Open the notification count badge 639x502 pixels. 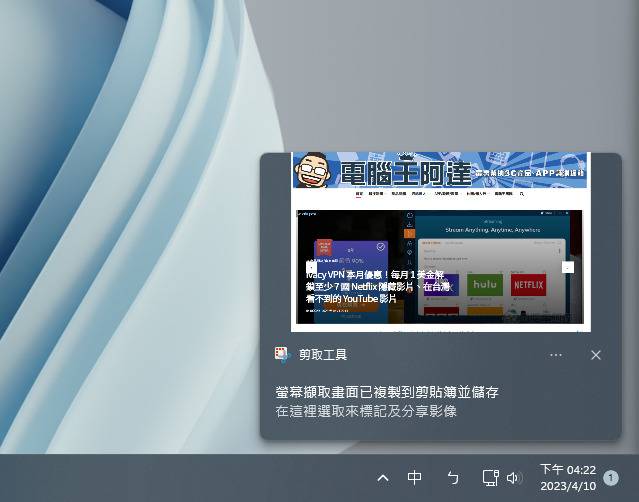(610, 478)
